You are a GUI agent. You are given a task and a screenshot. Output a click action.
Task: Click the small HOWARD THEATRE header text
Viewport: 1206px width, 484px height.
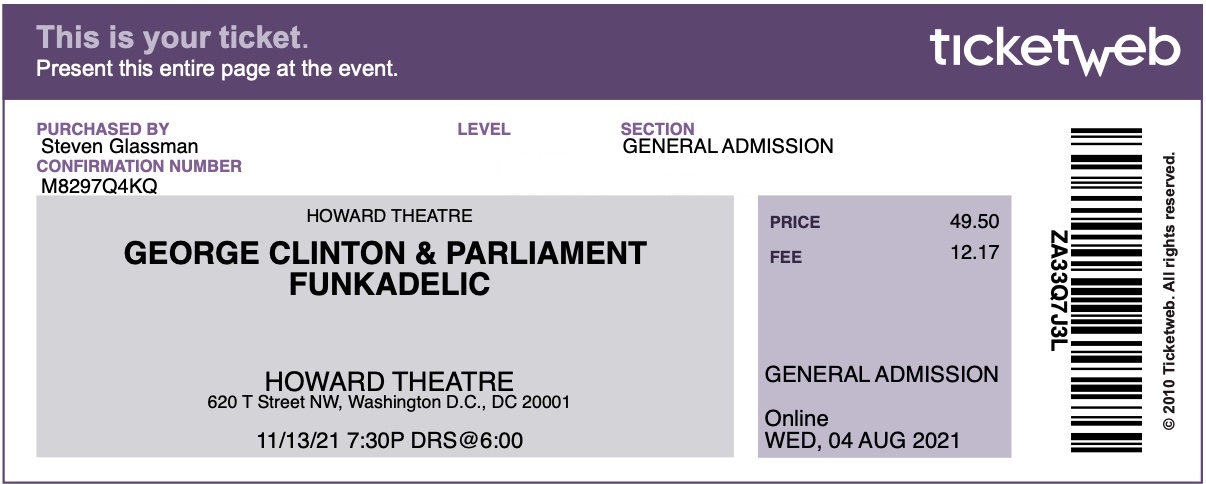(389, 215)
